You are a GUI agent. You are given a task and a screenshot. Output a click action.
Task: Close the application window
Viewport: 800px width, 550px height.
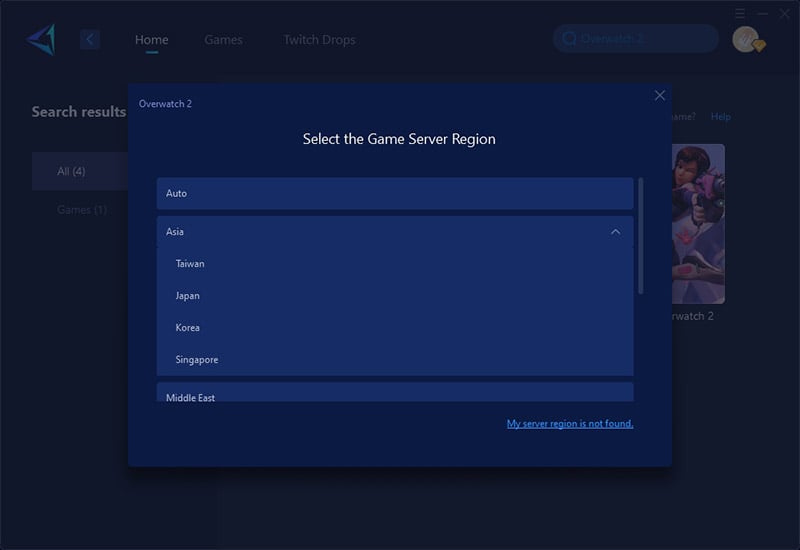(x=784, y=14)
